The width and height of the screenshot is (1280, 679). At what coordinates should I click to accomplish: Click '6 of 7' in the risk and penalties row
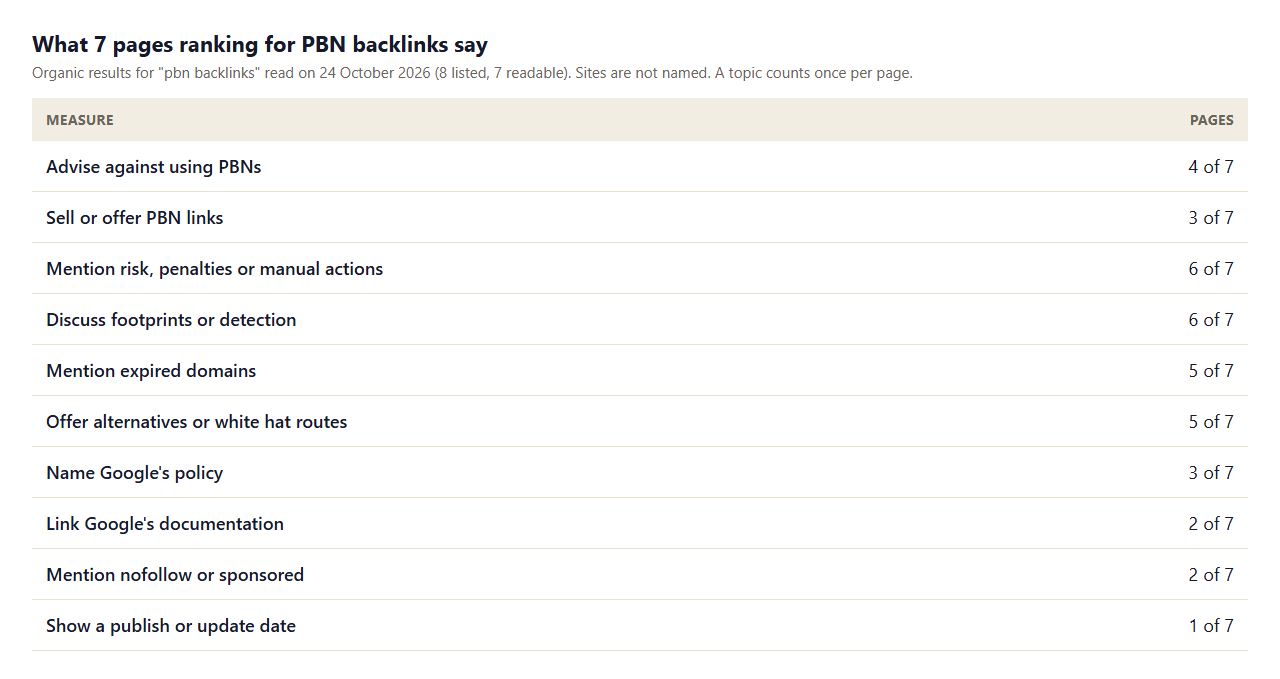tap(1211, 269)
